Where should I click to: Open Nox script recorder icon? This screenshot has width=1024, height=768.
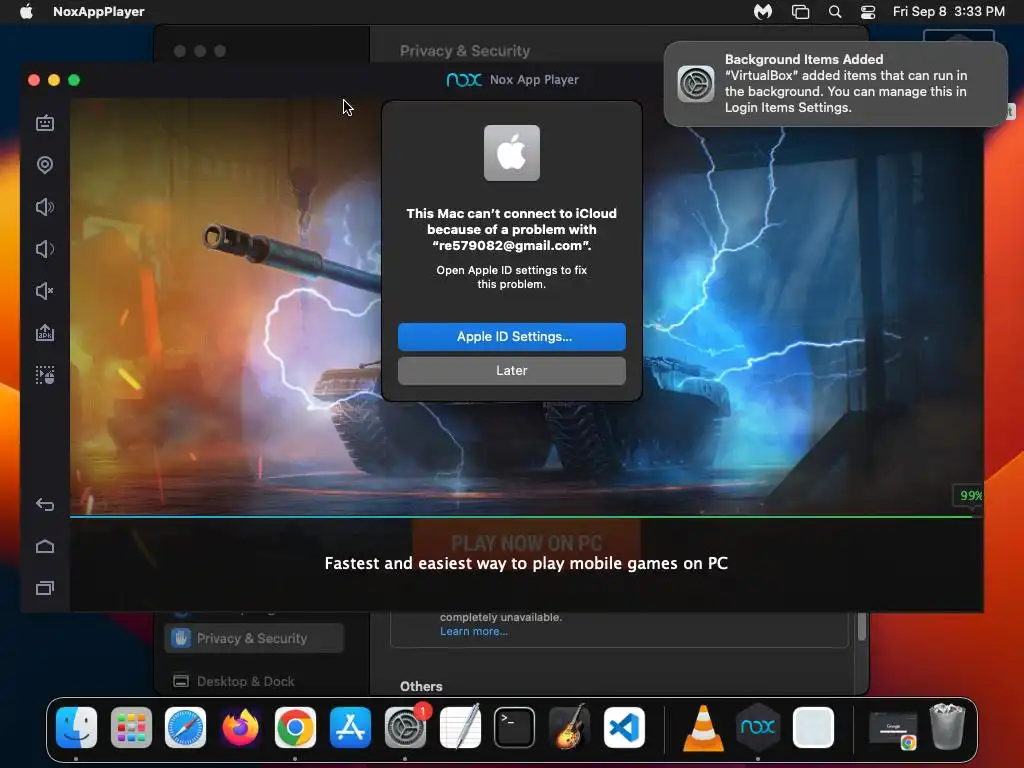45,375
